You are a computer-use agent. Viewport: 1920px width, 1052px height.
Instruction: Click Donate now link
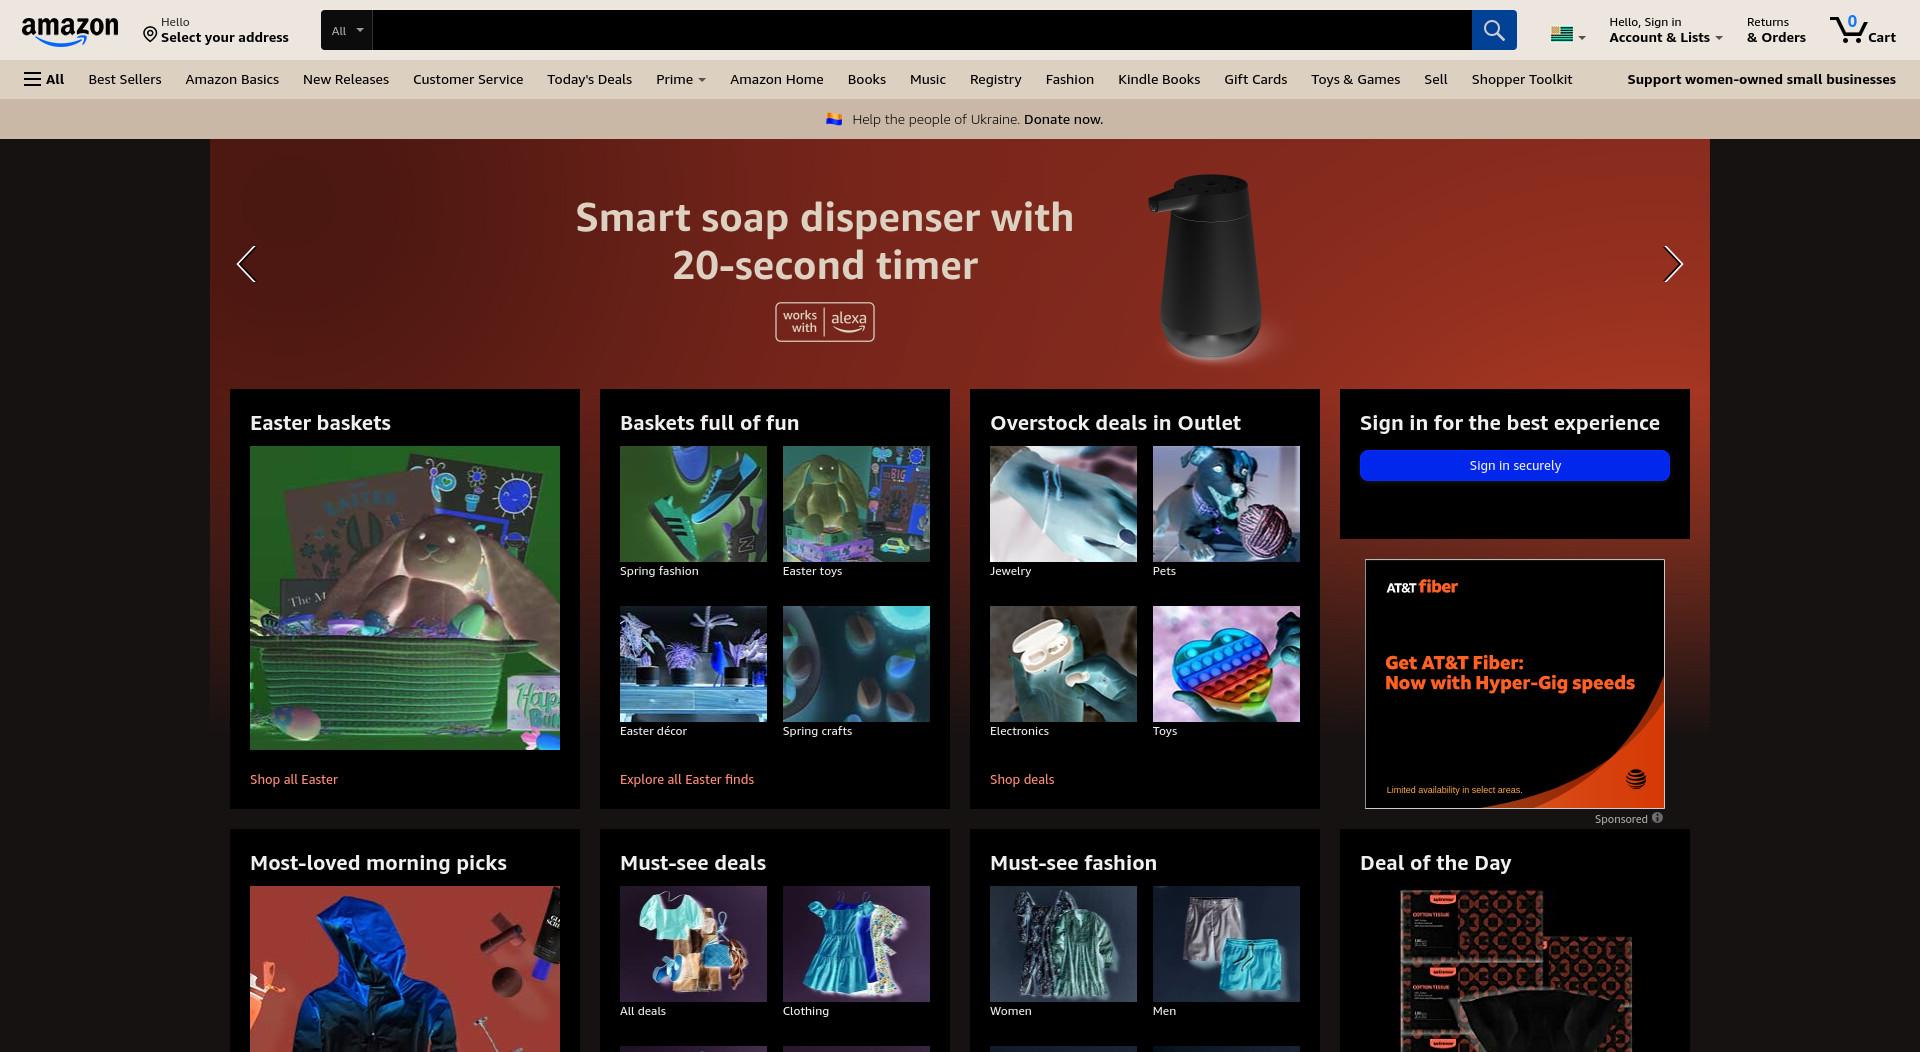[1063, 119]
